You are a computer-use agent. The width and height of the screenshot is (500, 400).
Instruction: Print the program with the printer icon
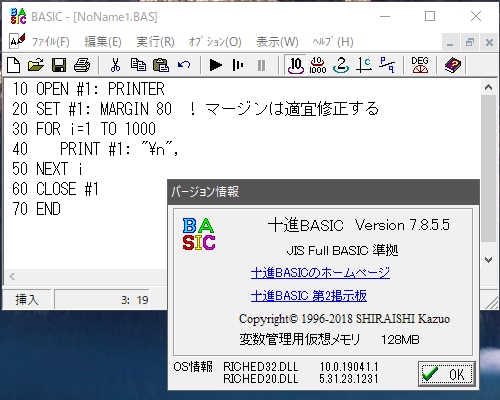click(x=82, y=65)
